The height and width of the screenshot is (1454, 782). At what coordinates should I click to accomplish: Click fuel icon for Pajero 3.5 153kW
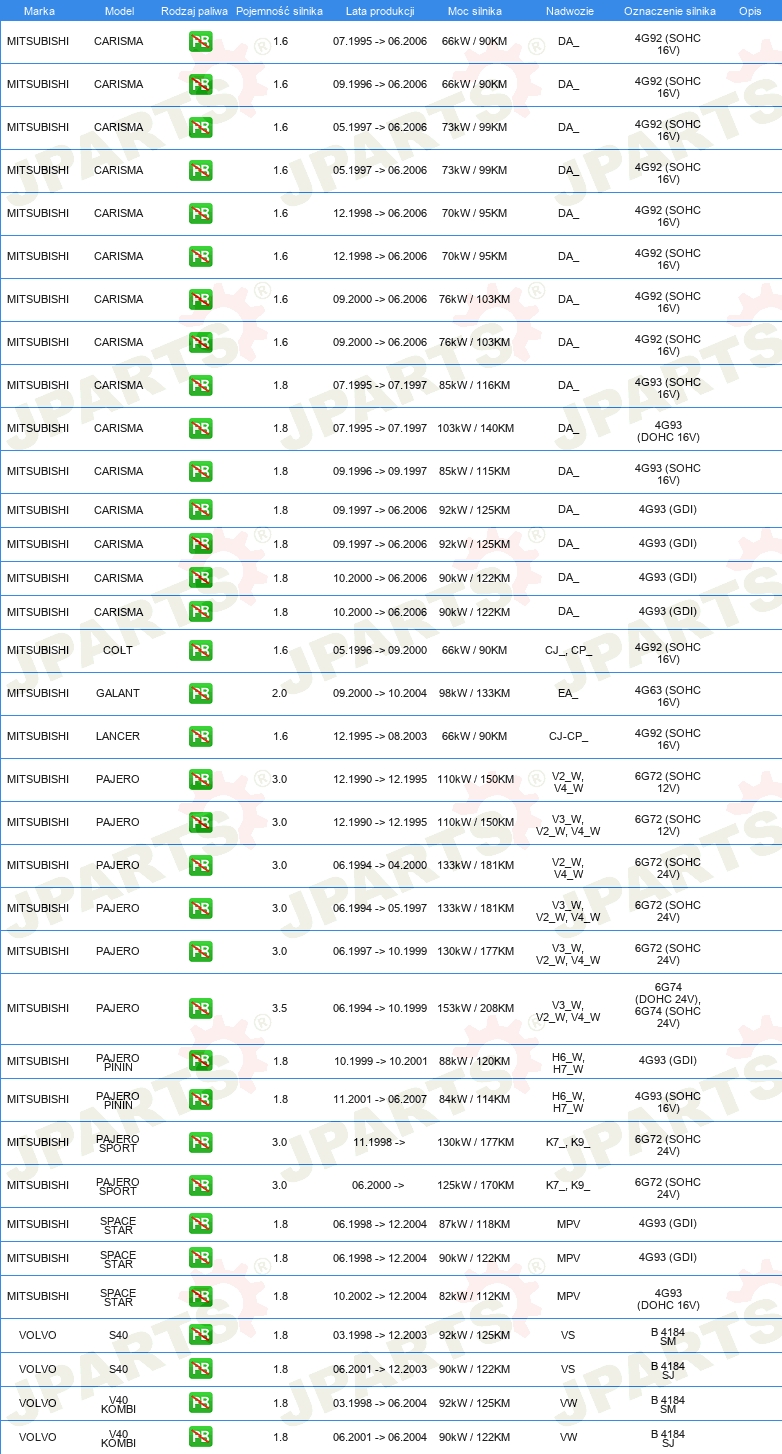click(x=200, y=1008)
